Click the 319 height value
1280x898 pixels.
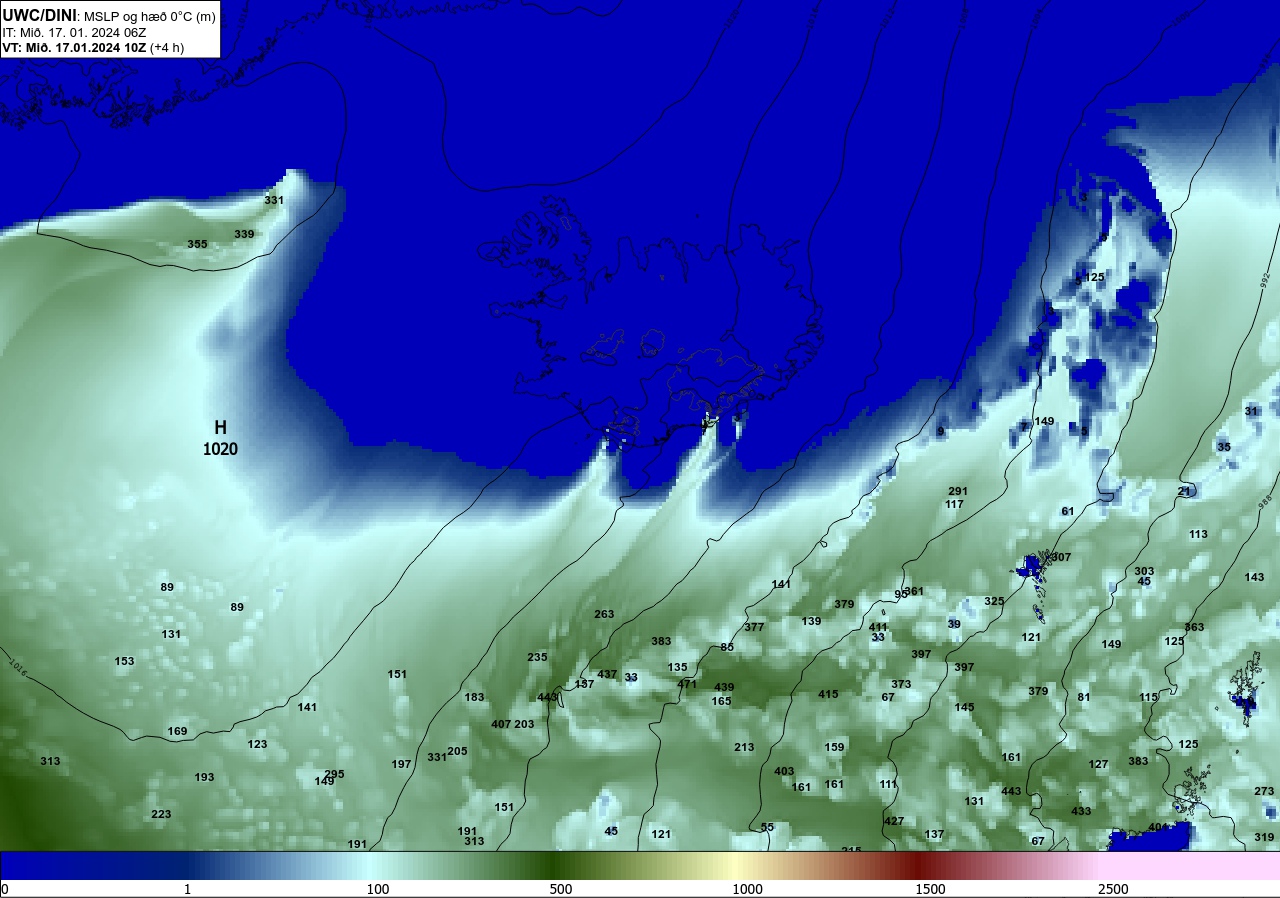pyautogui.click(x=1264, y=837)
